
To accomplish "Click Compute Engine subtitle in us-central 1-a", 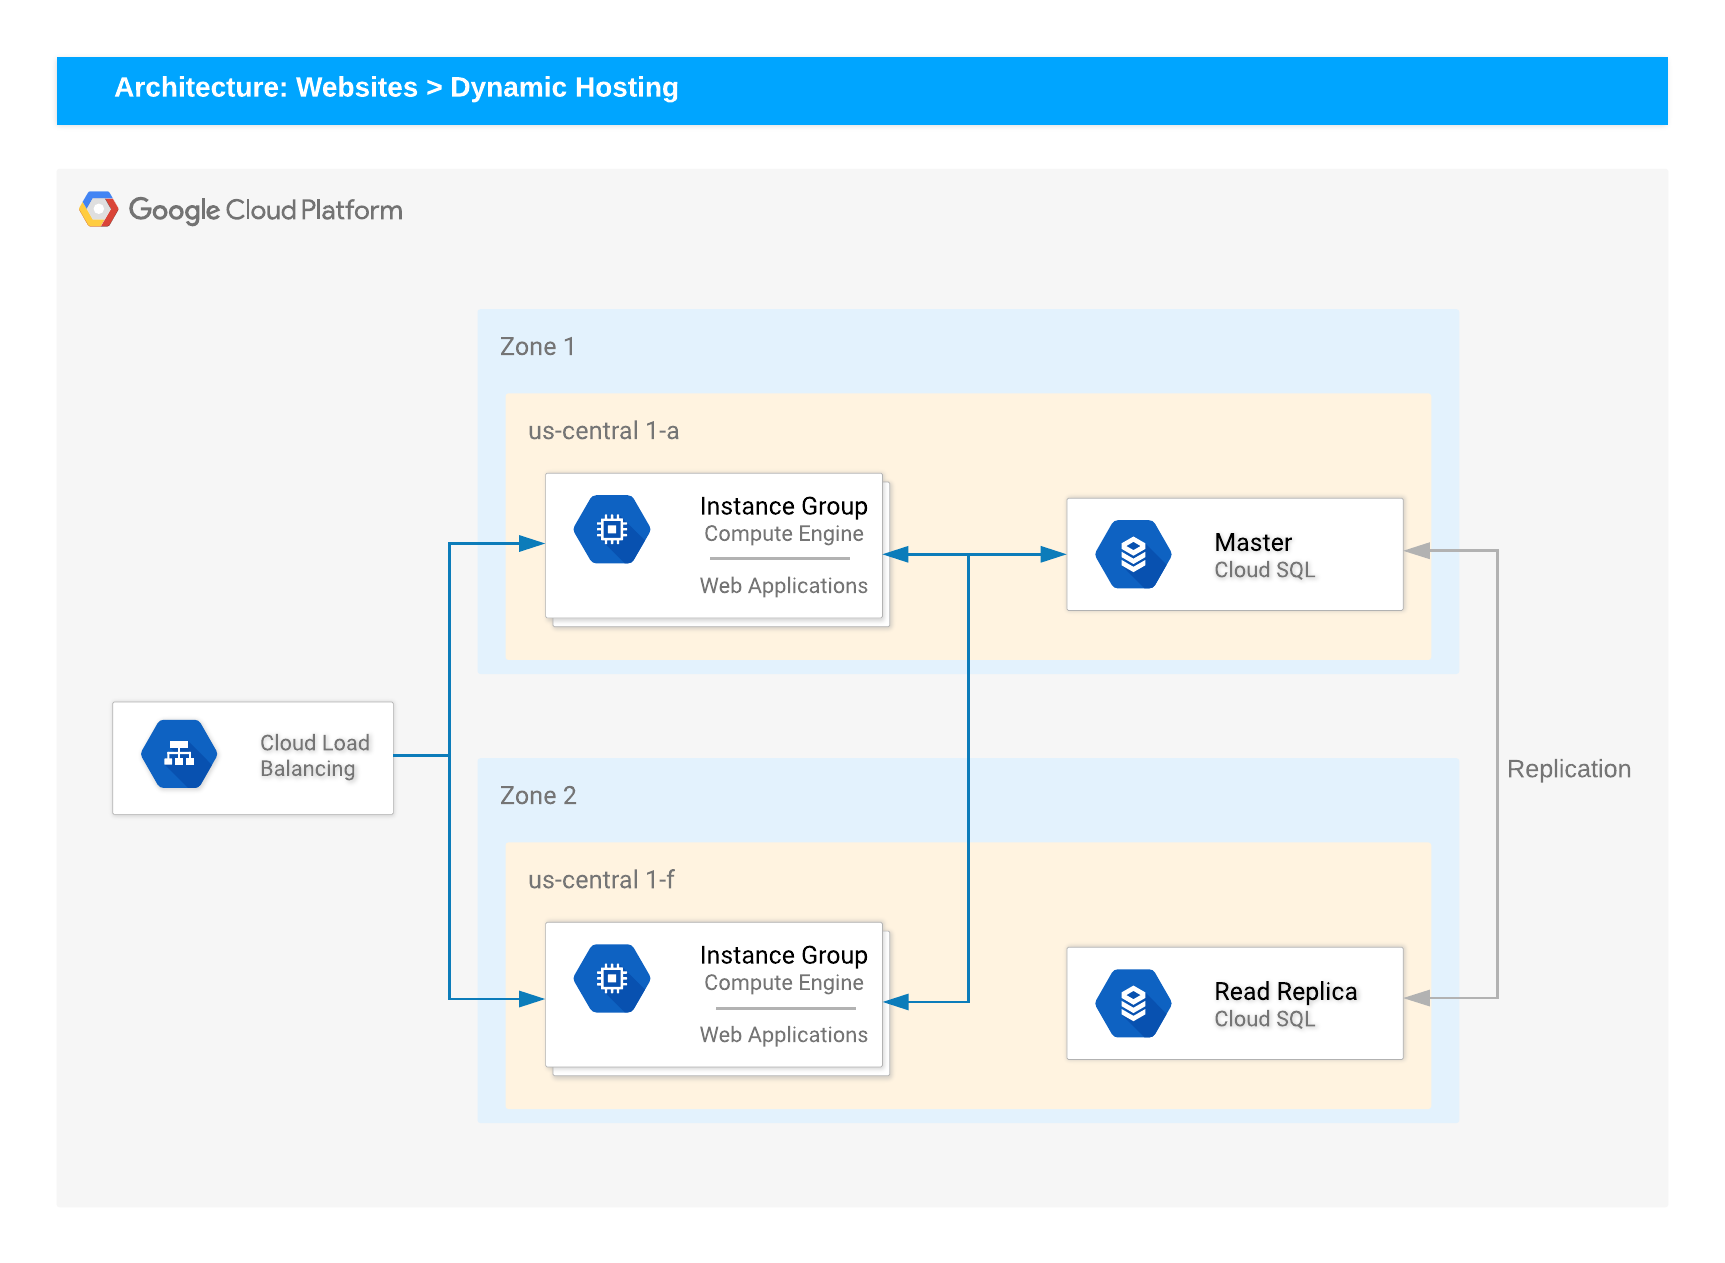I will pos(784,534).
